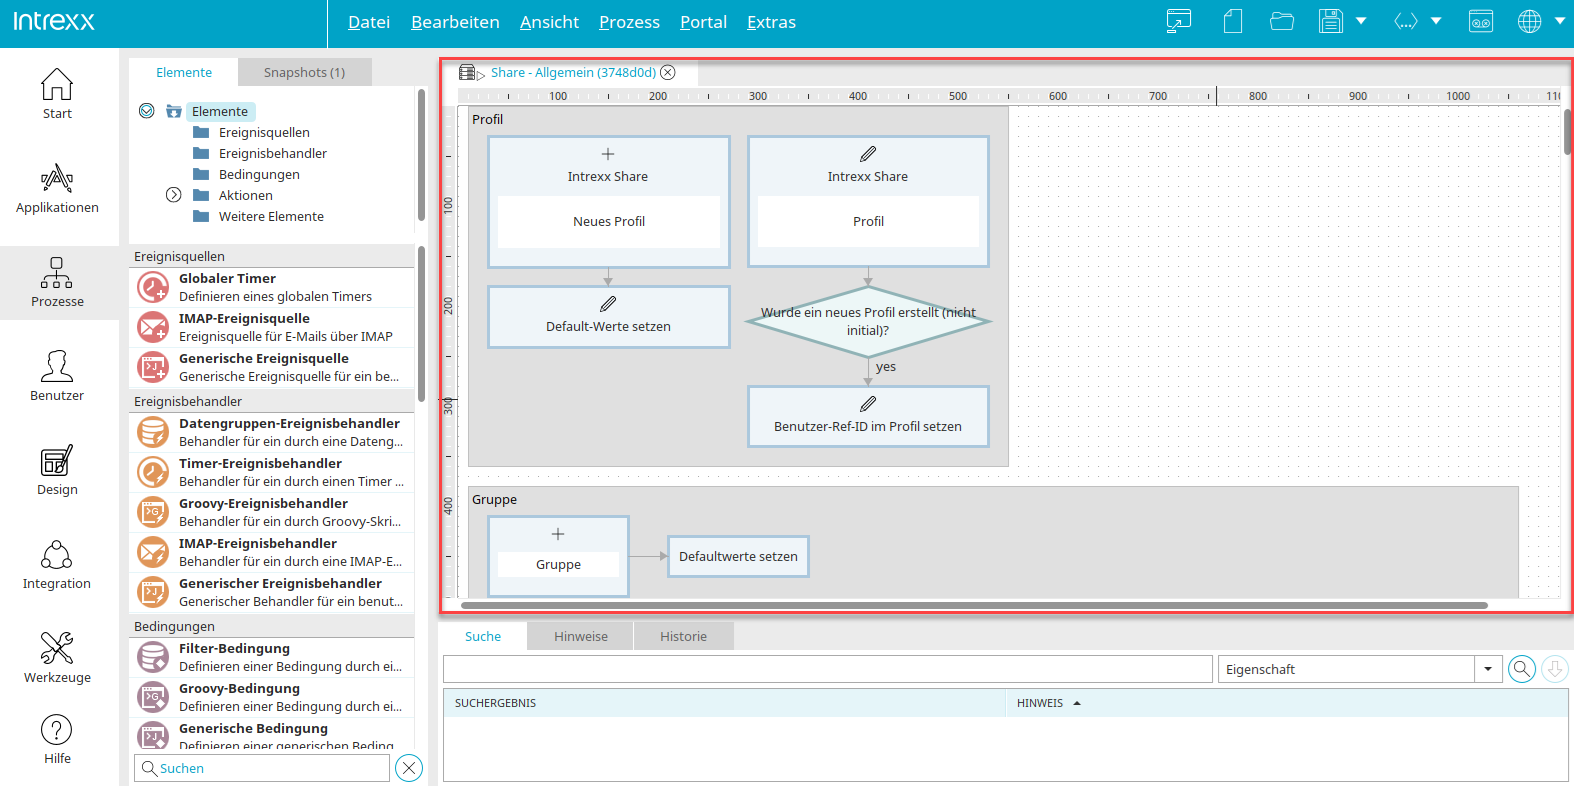Select the Timer-Ereignisbehandler icon

(153, 472)
